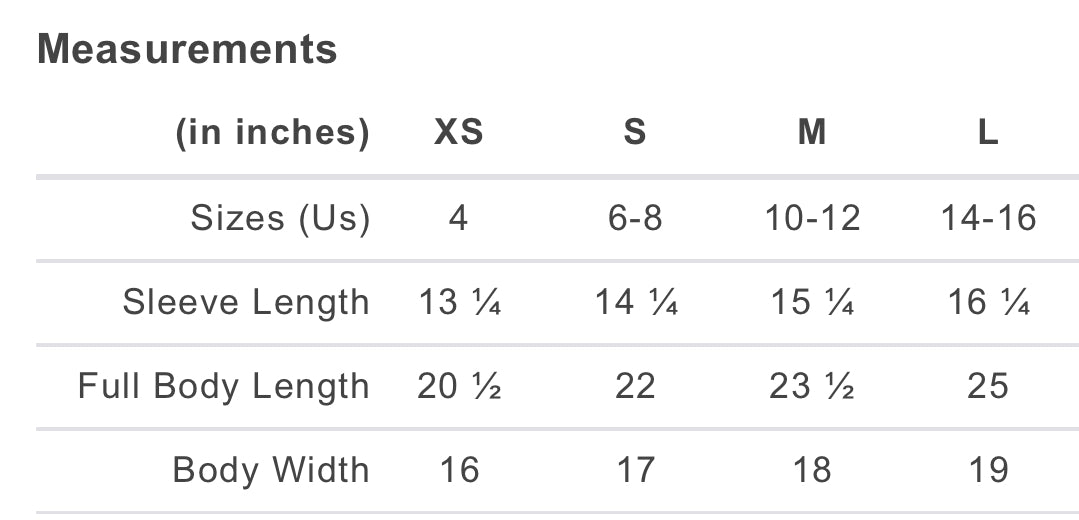The height and width of the screenshot is (520, 1079).
Task: Select the S body width 17 value
Action: (635, 470)
